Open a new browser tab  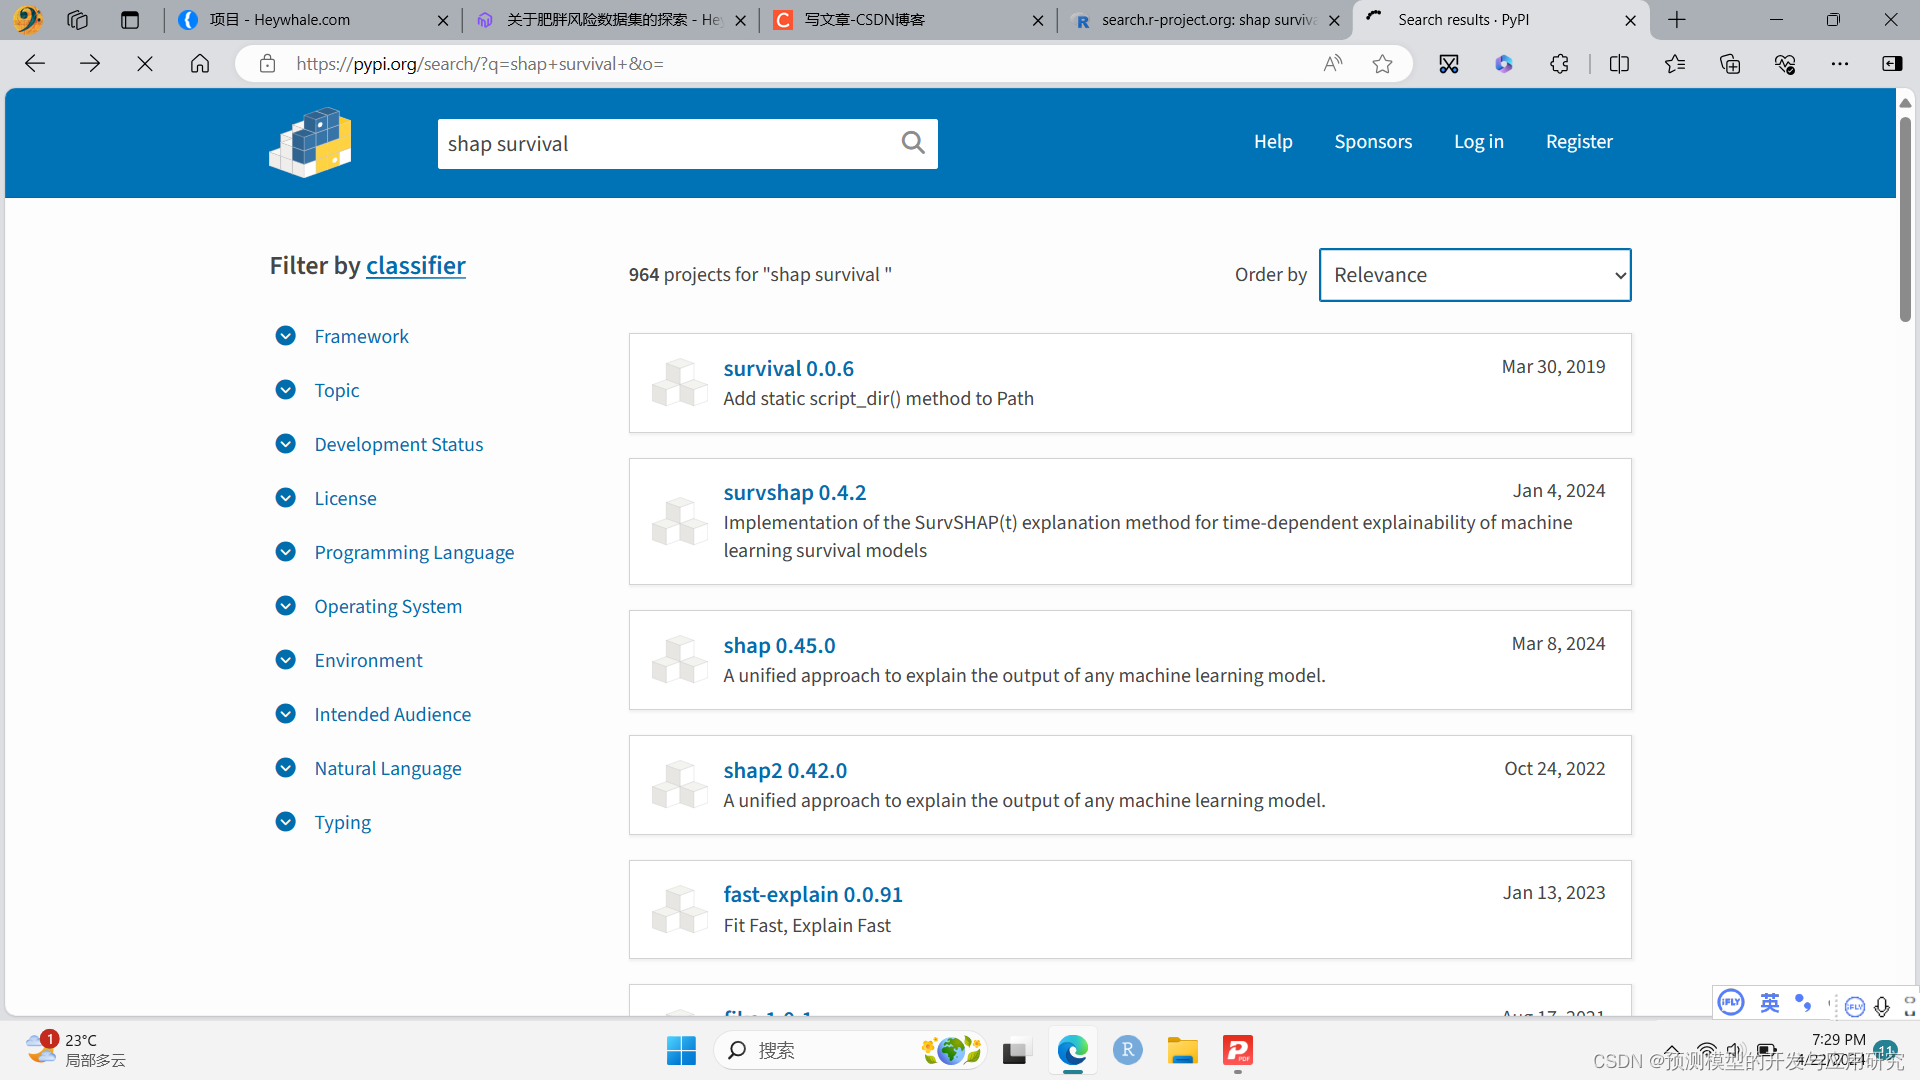coord(1677,20)
